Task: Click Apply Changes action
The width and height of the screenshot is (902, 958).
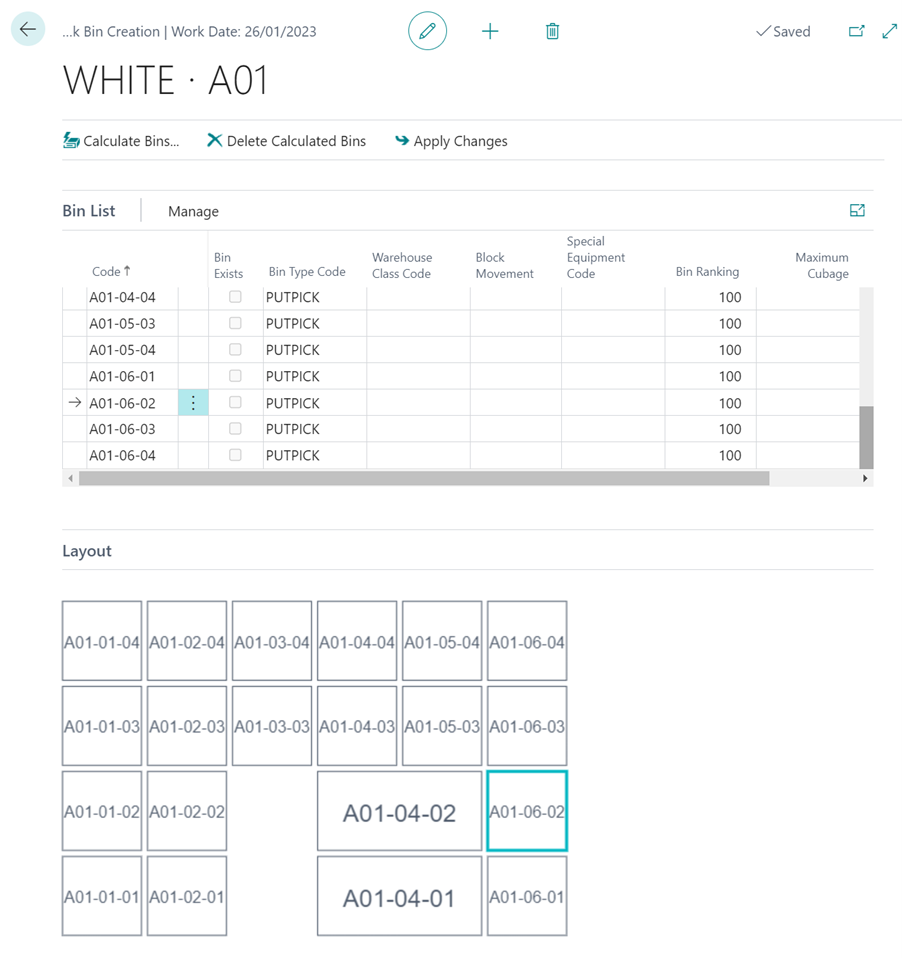Action: coord(451,141)
